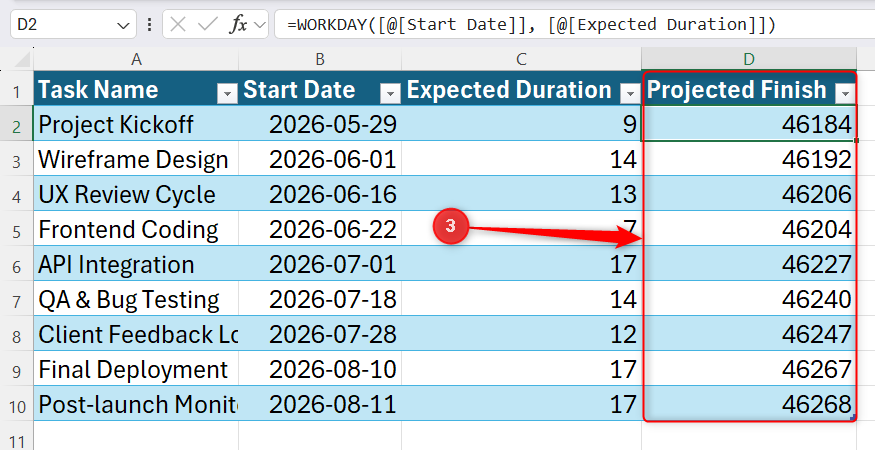Select the finish cell showing 46240
This screenshot has height=450, width=875.
tap(749, 299)
